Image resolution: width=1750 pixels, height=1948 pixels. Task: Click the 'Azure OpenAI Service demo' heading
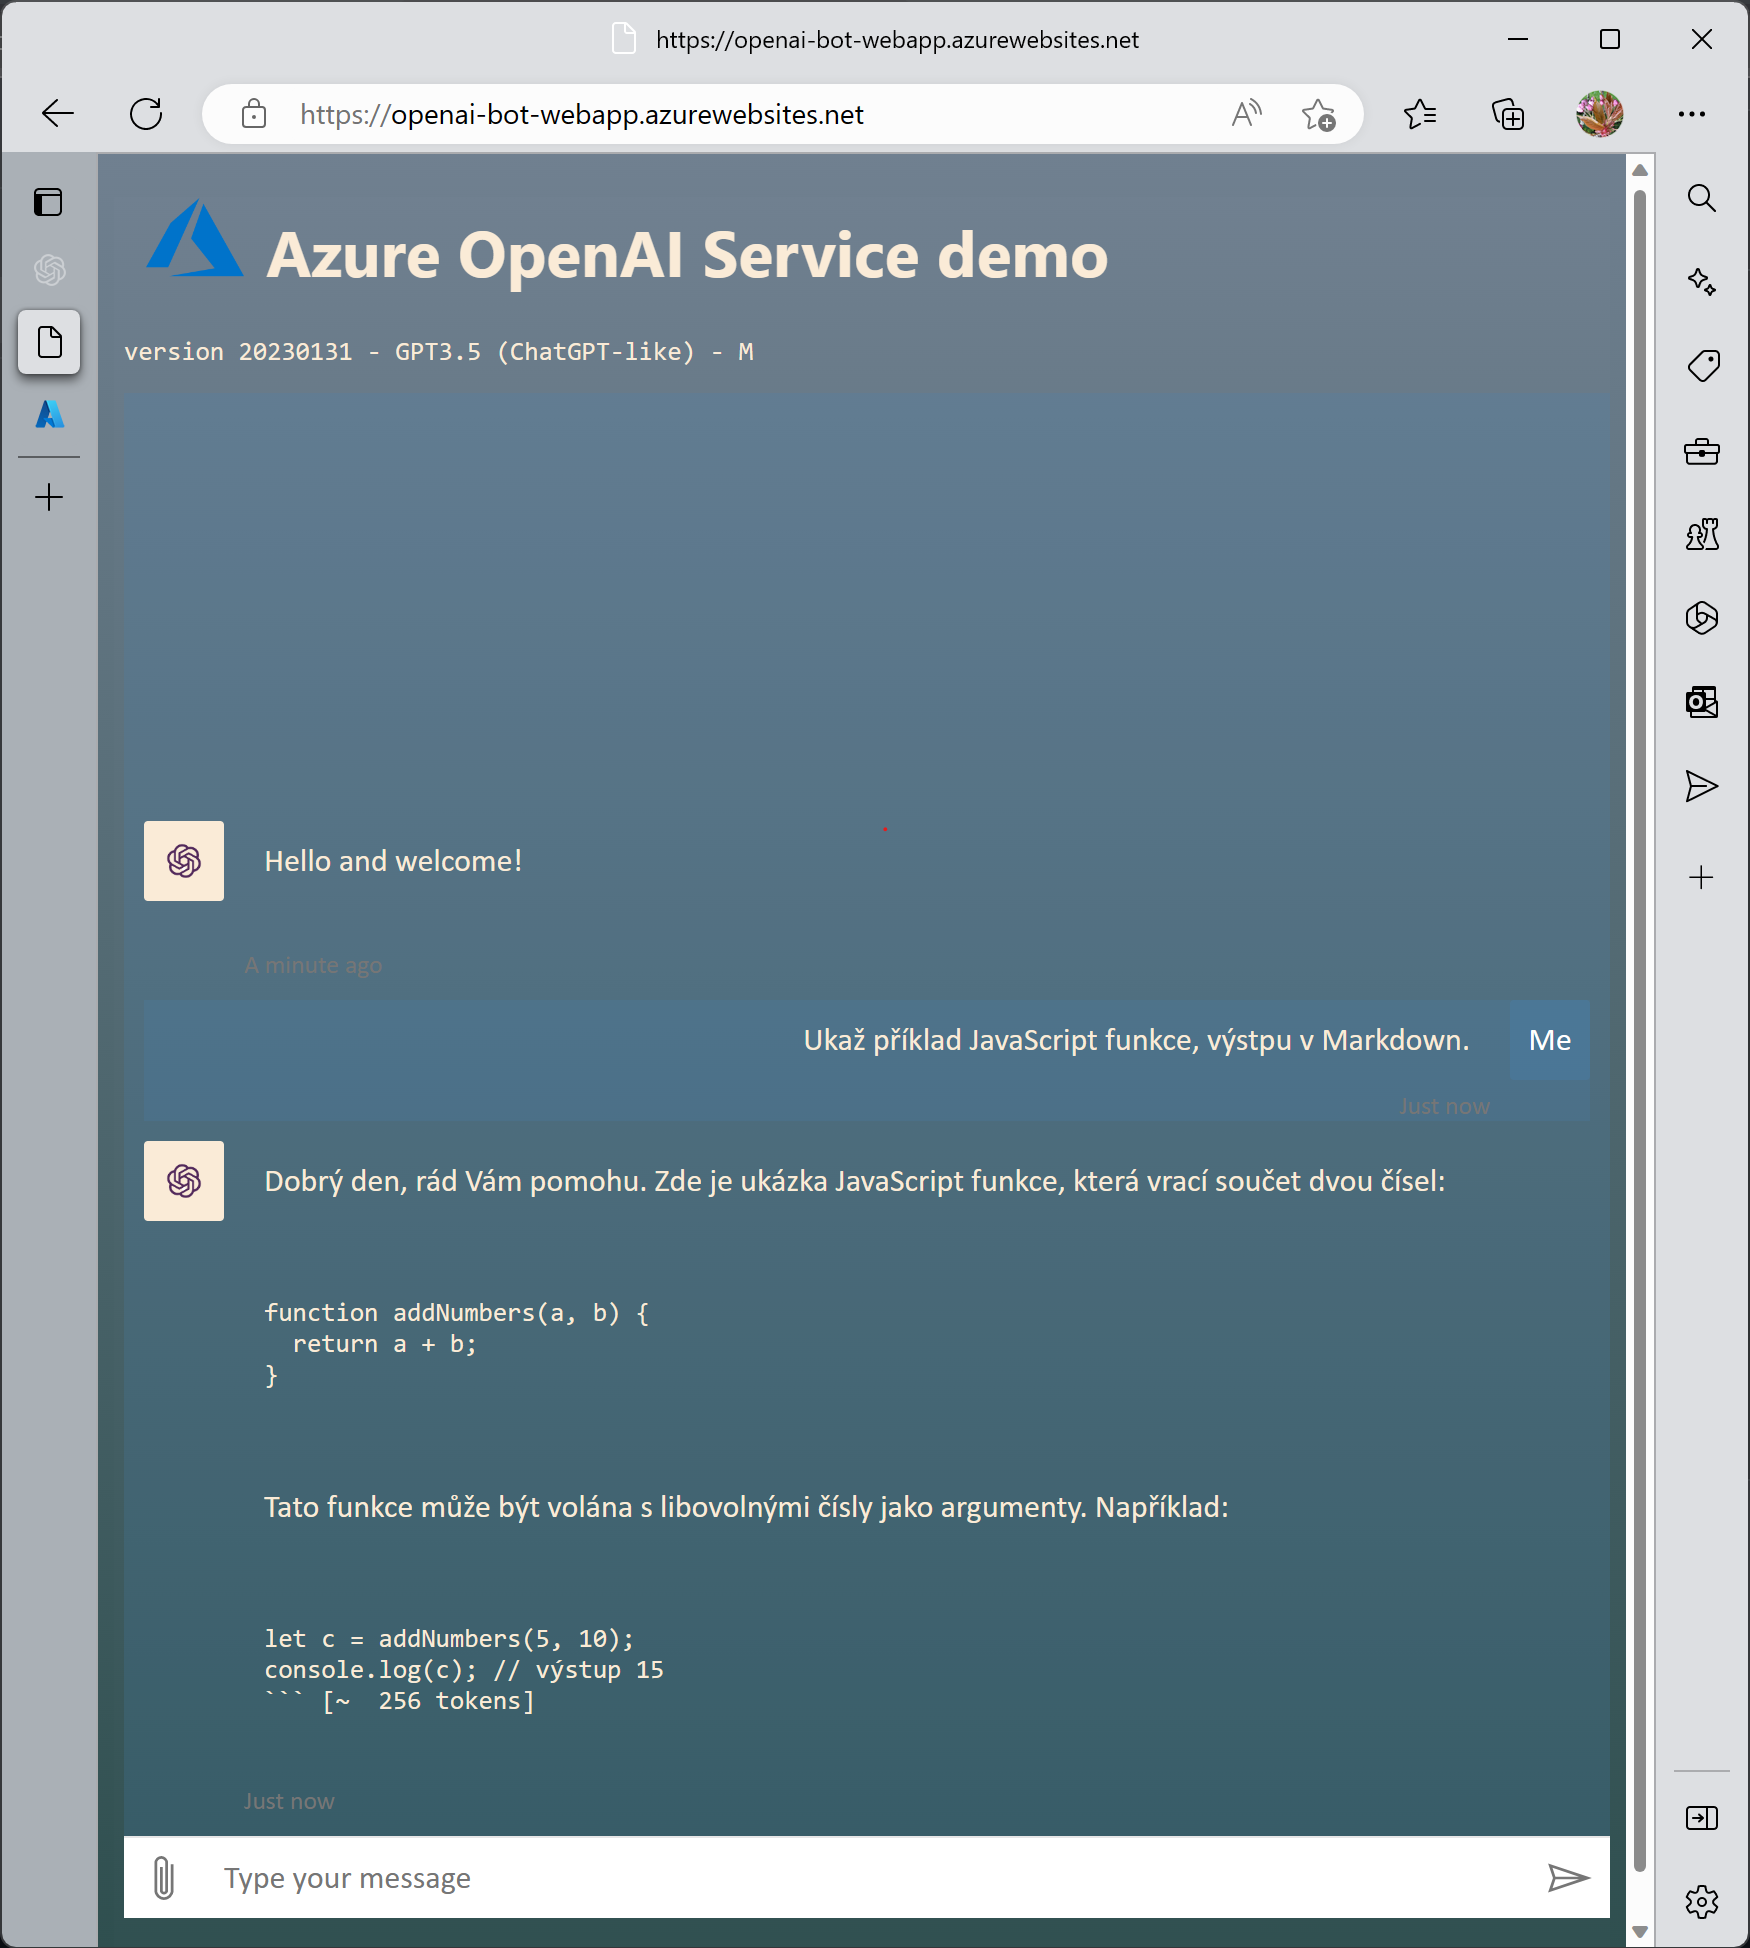pos(688,255)
